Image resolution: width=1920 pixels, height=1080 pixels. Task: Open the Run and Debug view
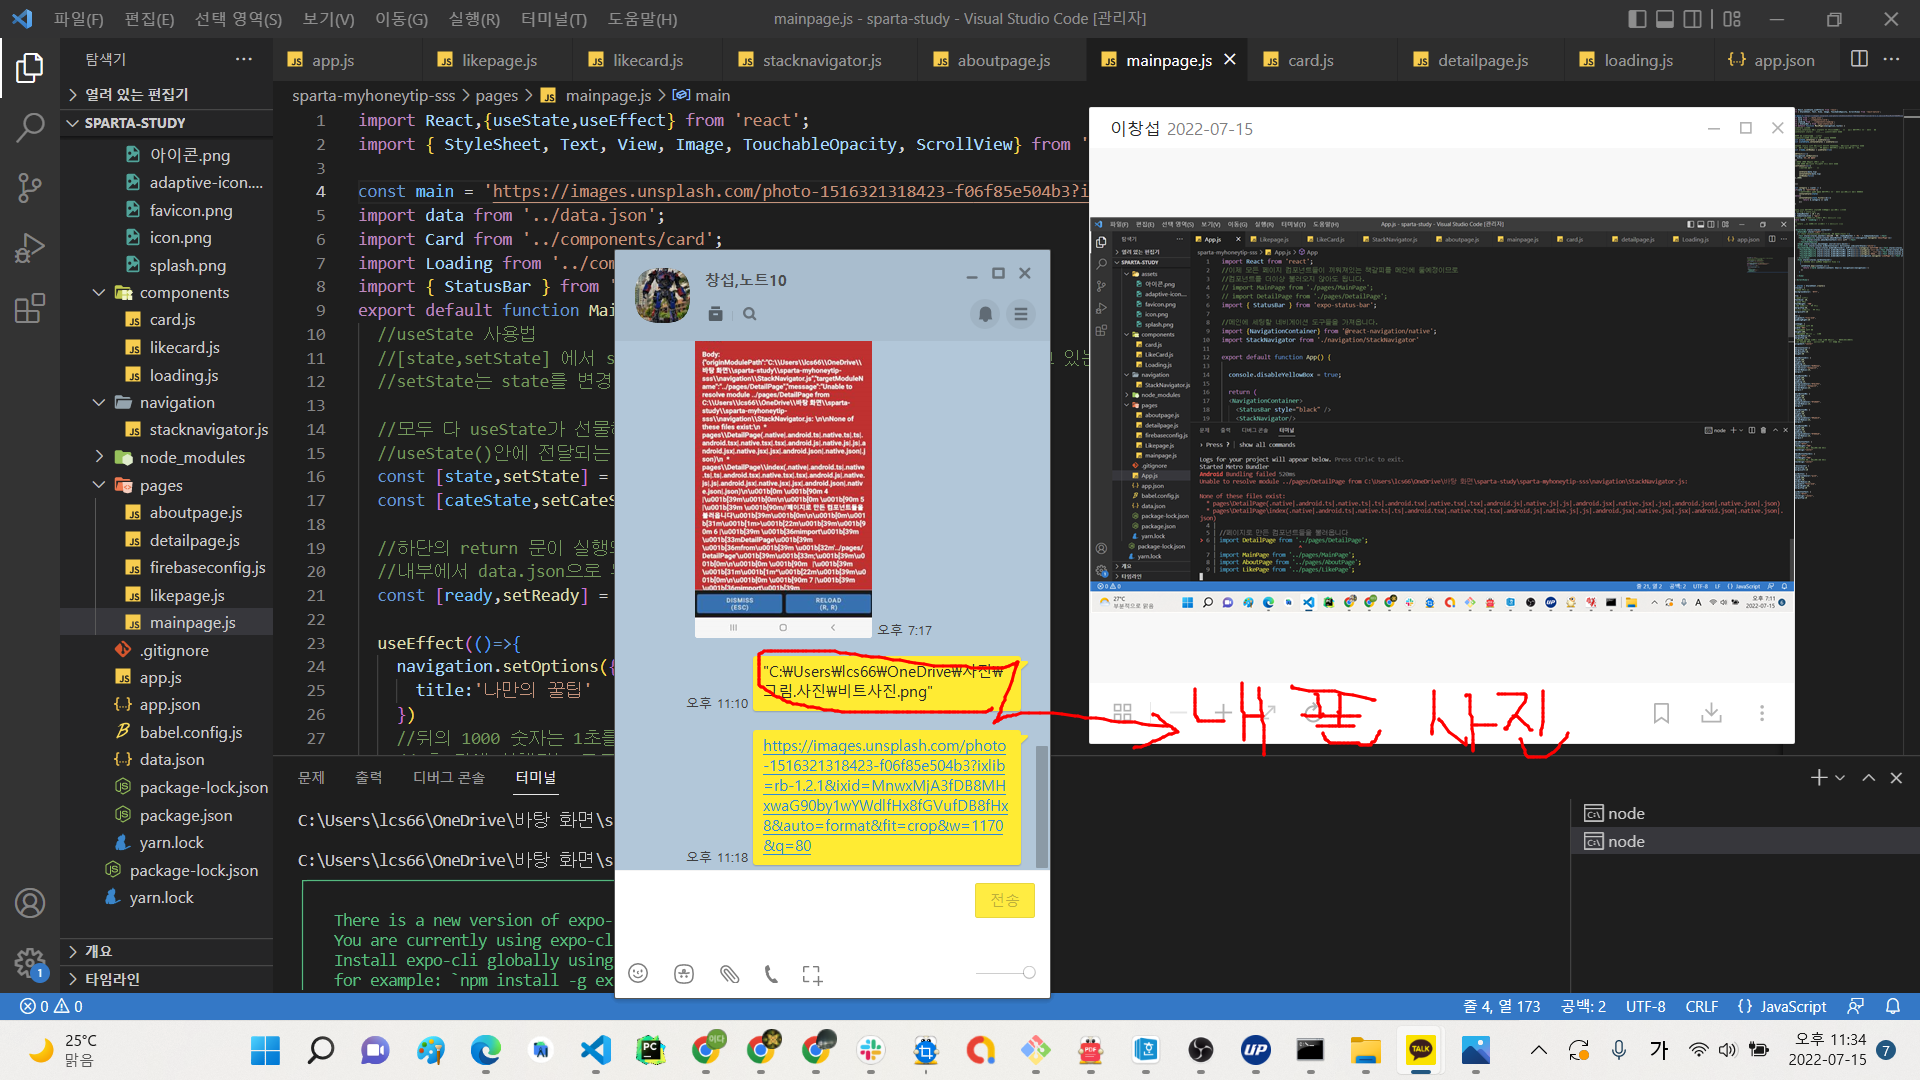30,247
